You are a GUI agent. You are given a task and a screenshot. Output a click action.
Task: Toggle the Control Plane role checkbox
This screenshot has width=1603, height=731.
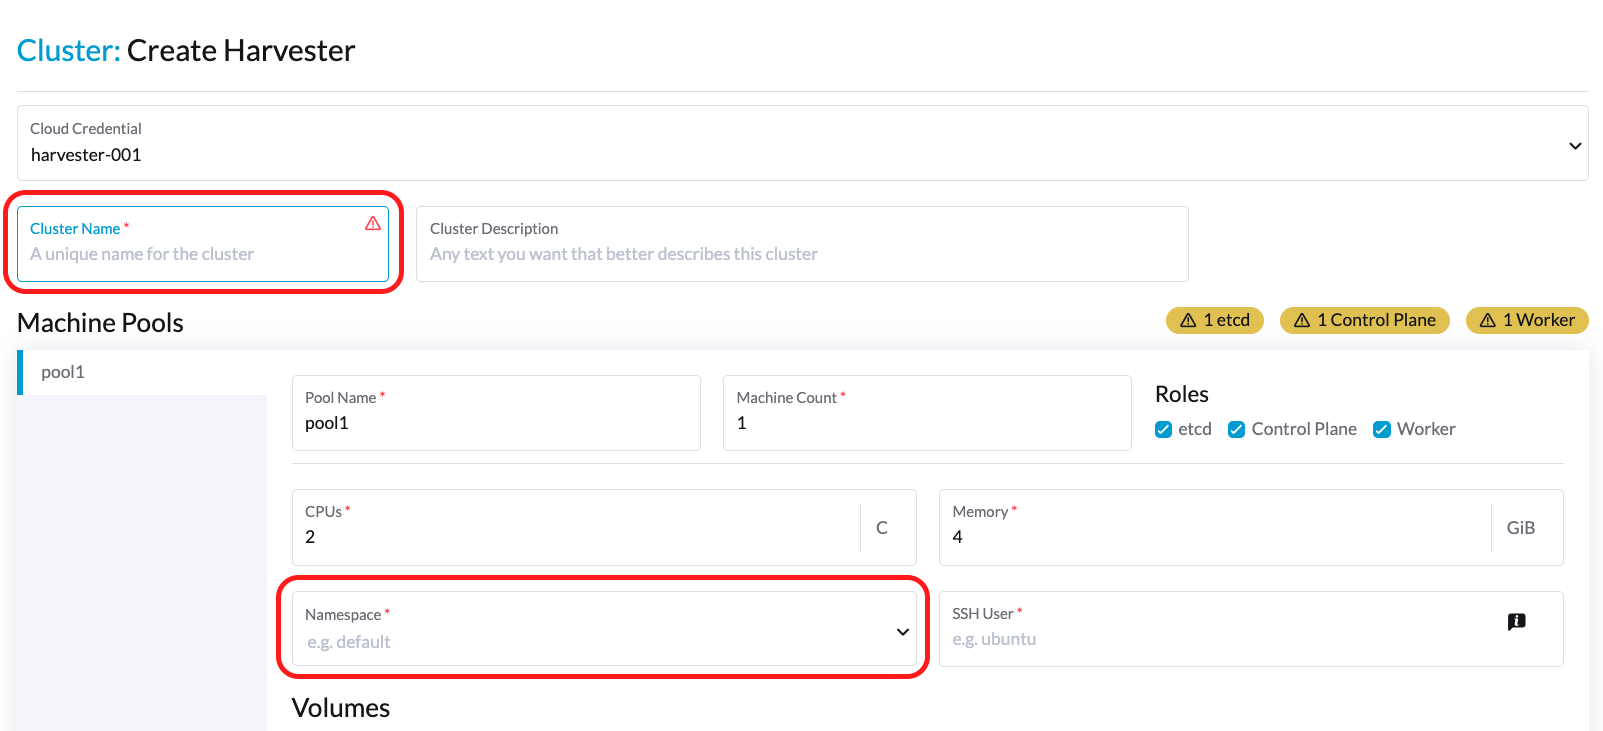(x=1237, y=429)
